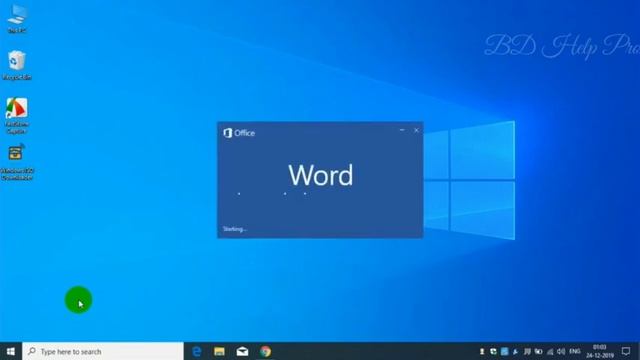
Task: Click the Type here to search box
Action: pos(103,351)
